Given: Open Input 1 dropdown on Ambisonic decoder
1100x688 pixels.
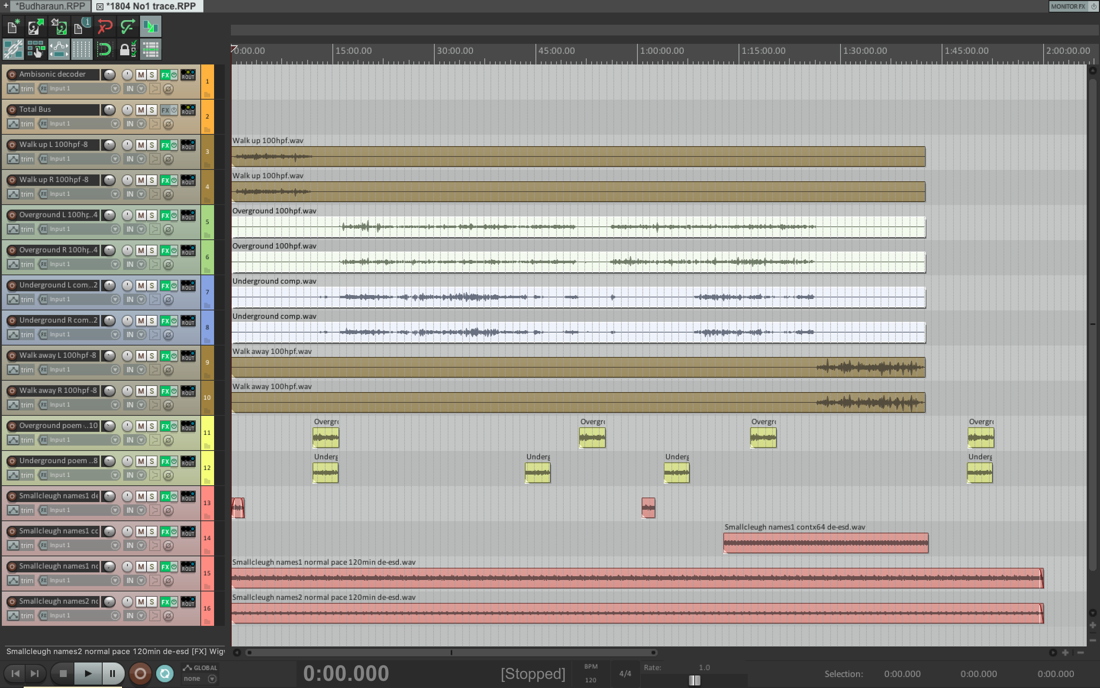Looking at the screenshot, I should tap(114, 89).
